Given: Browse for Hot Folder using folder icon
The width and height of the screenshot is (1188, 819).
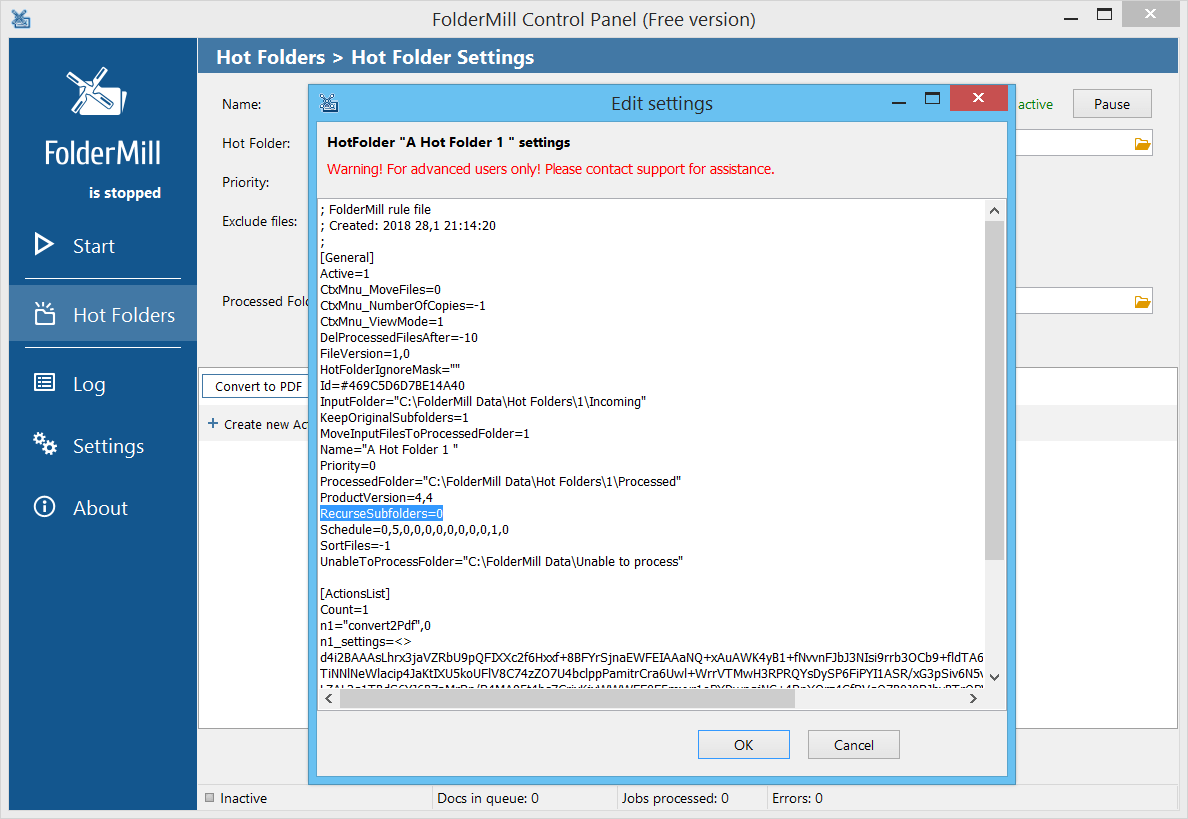Looking at the screenshot, I should [1143, 143].
